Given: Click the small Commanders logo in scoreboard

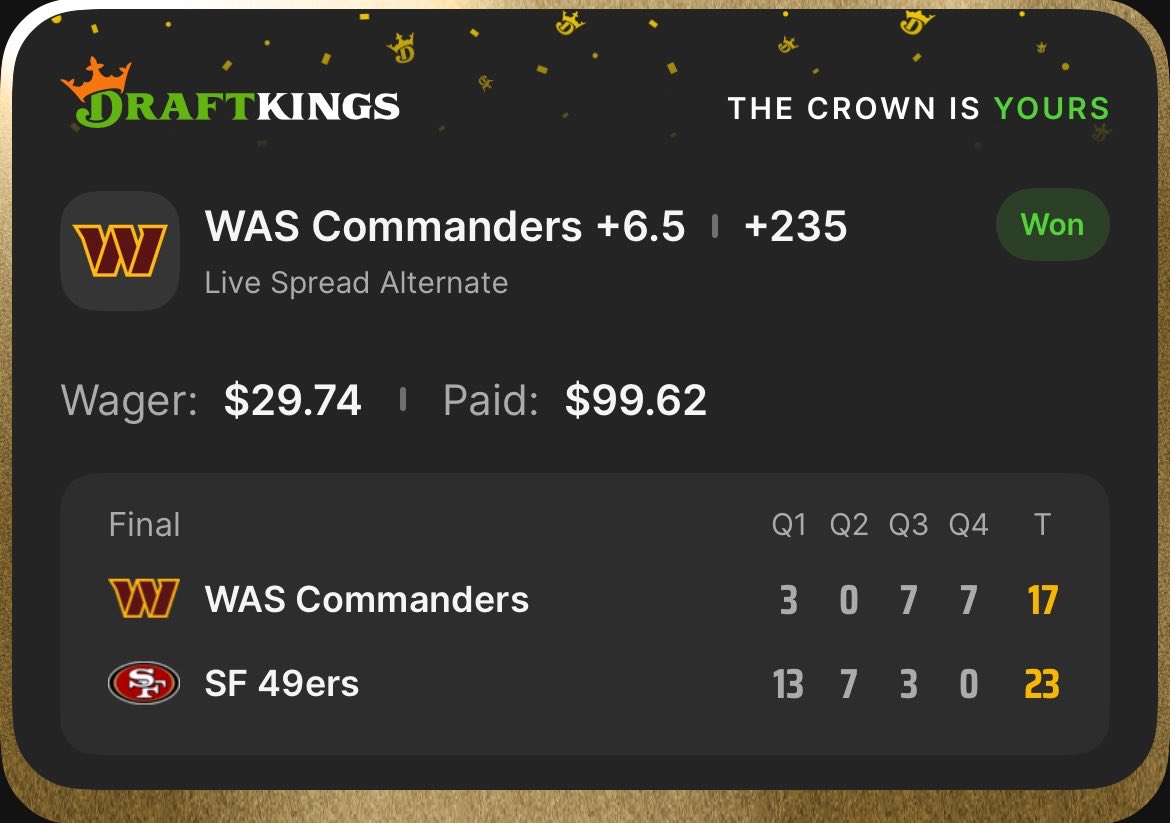Looking at the screenshot, I should pos(144,598).
